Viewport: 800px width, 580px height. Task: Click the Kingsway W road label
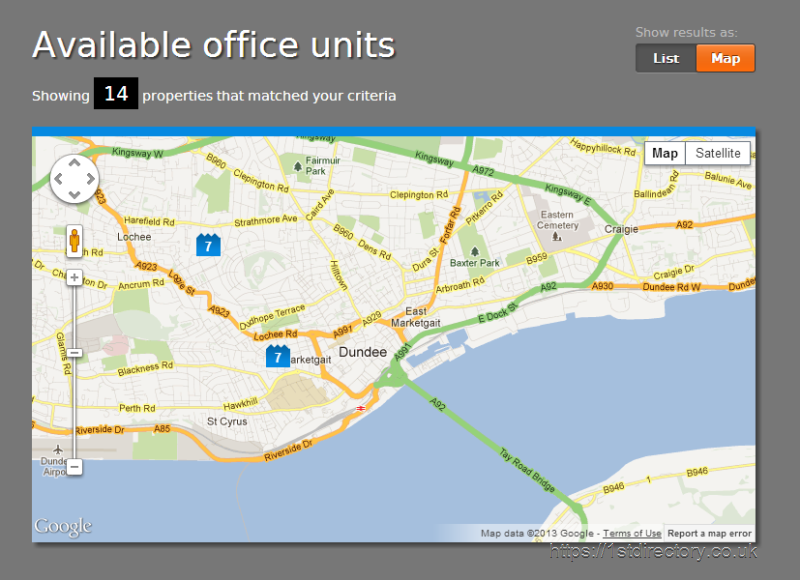click(x=137, y=153)
